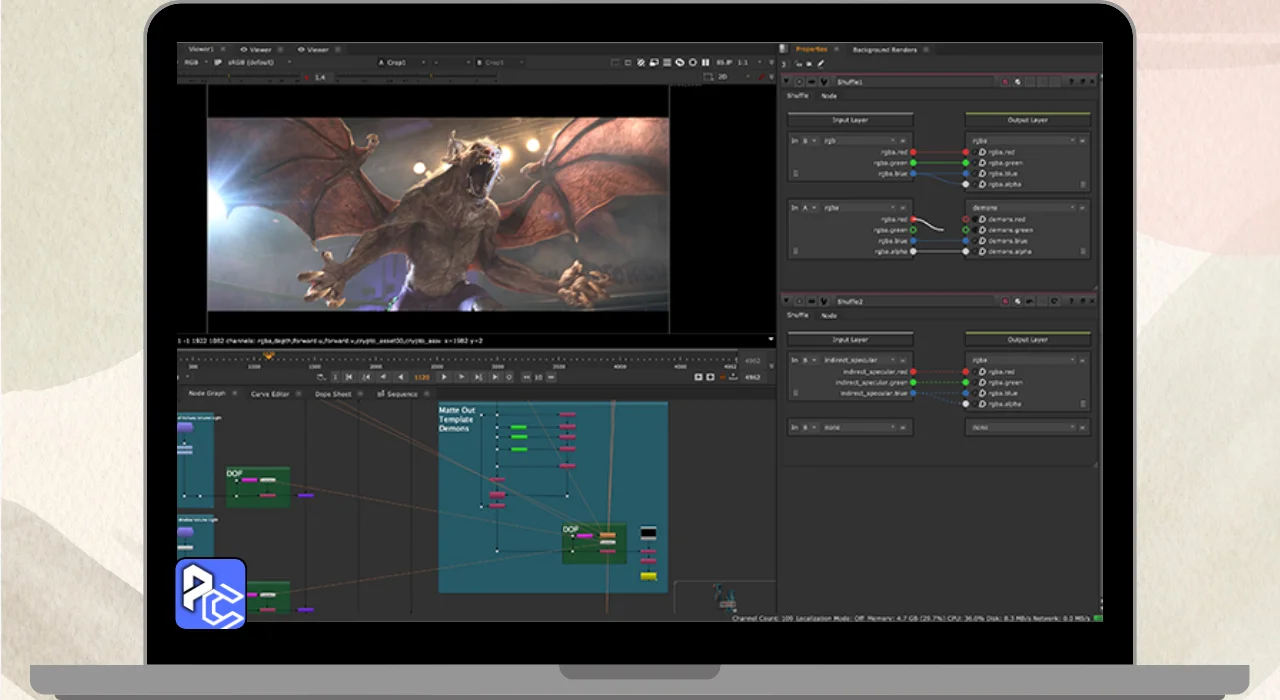
Task: Switch to the Curve Editor tab
Action: 269,394
